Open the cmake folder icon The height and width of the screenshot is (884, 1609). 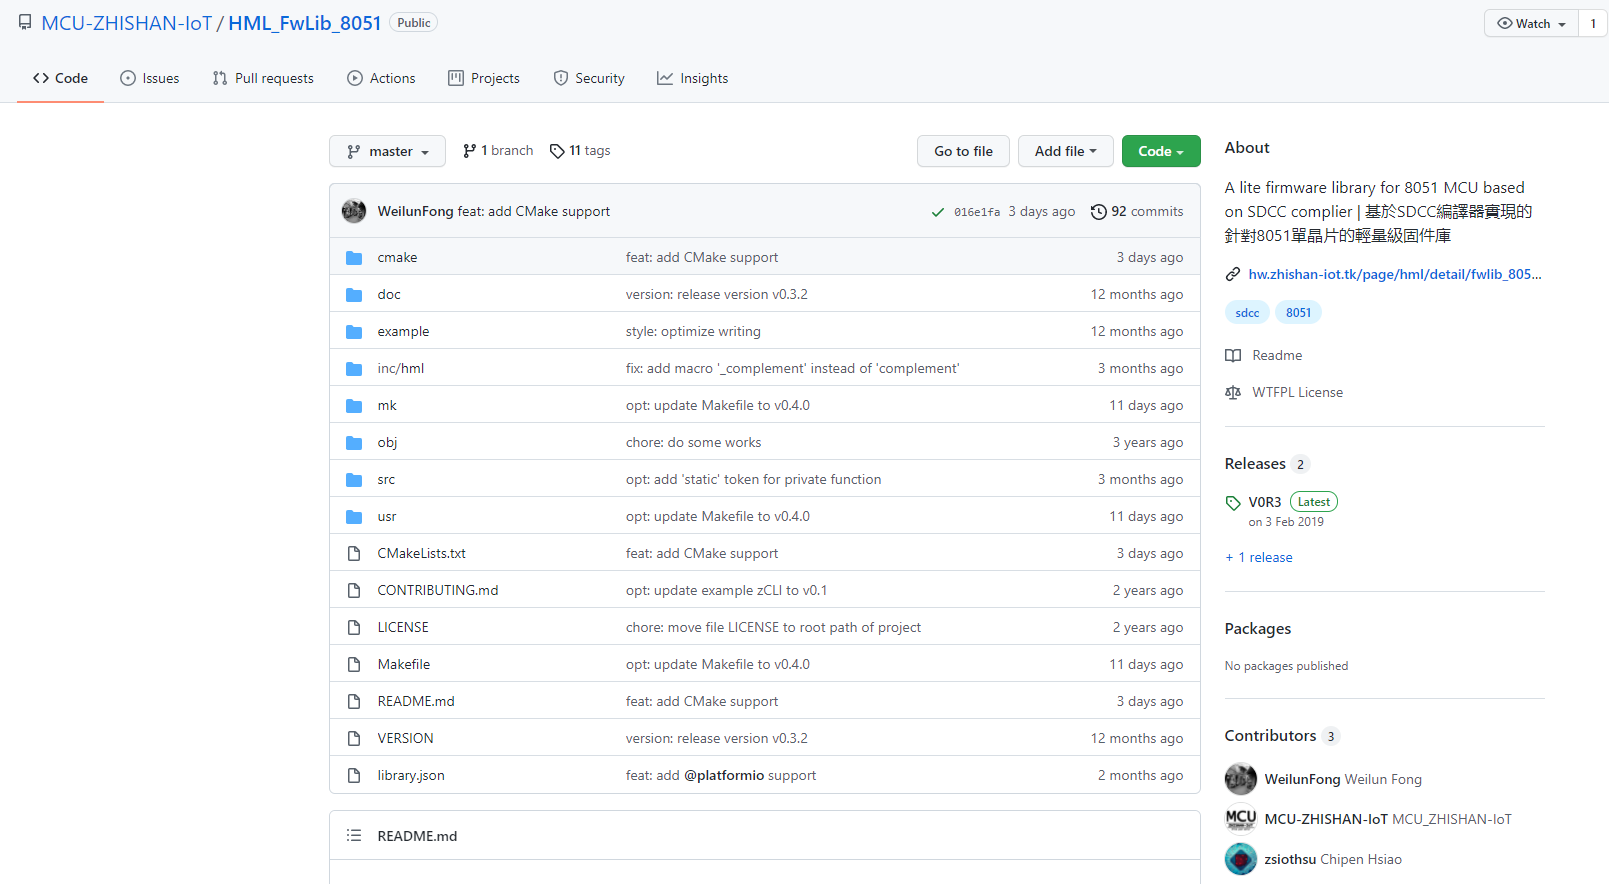tap(354, 258)
